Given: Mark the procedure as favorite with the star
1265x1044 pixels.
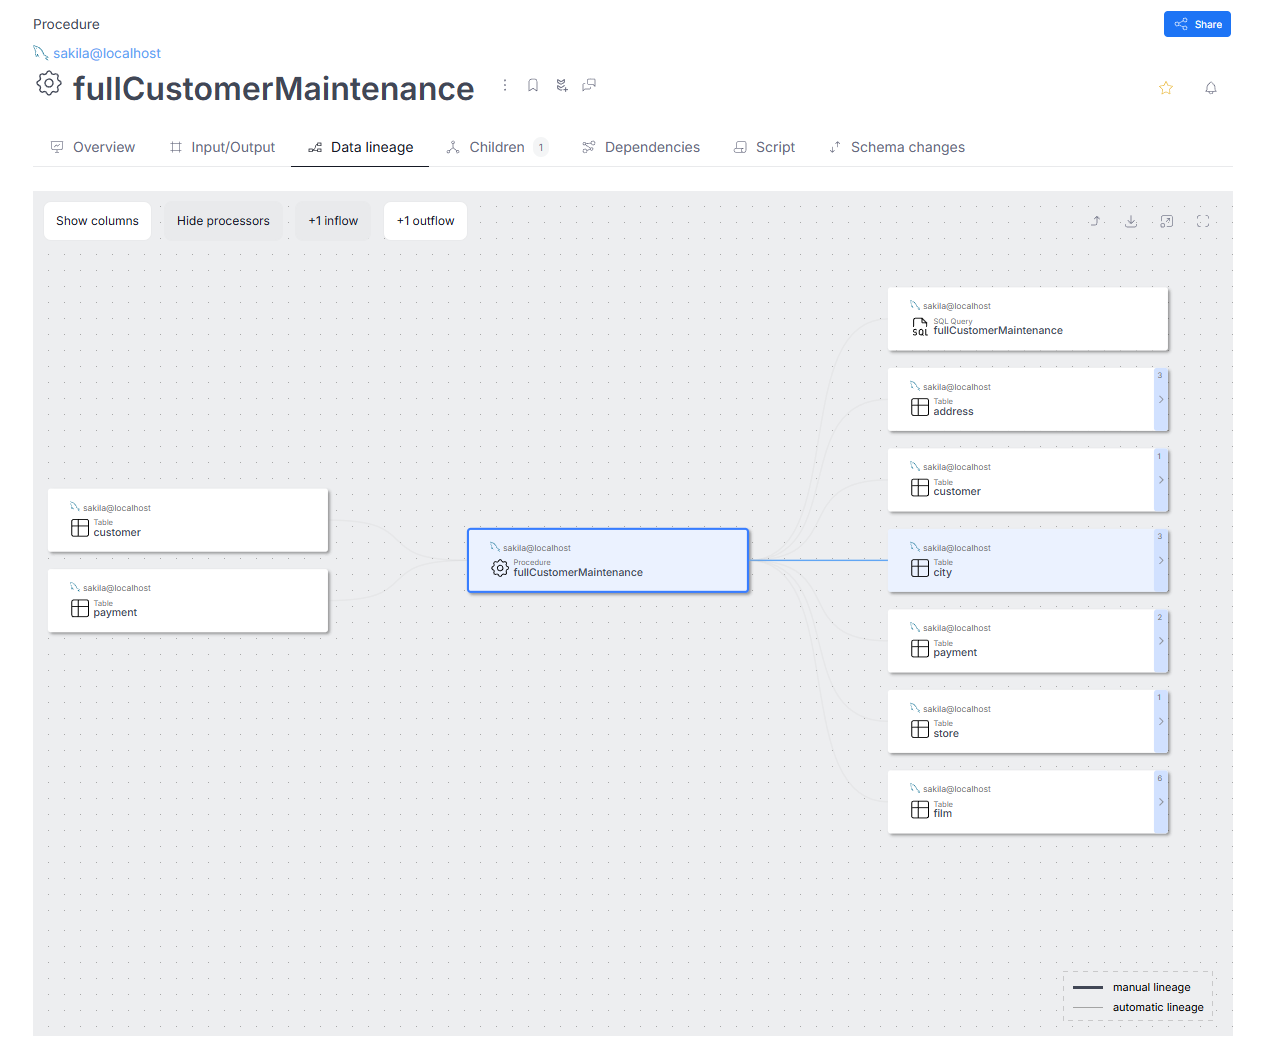Looking at the screenshot, I should 1165,88.
